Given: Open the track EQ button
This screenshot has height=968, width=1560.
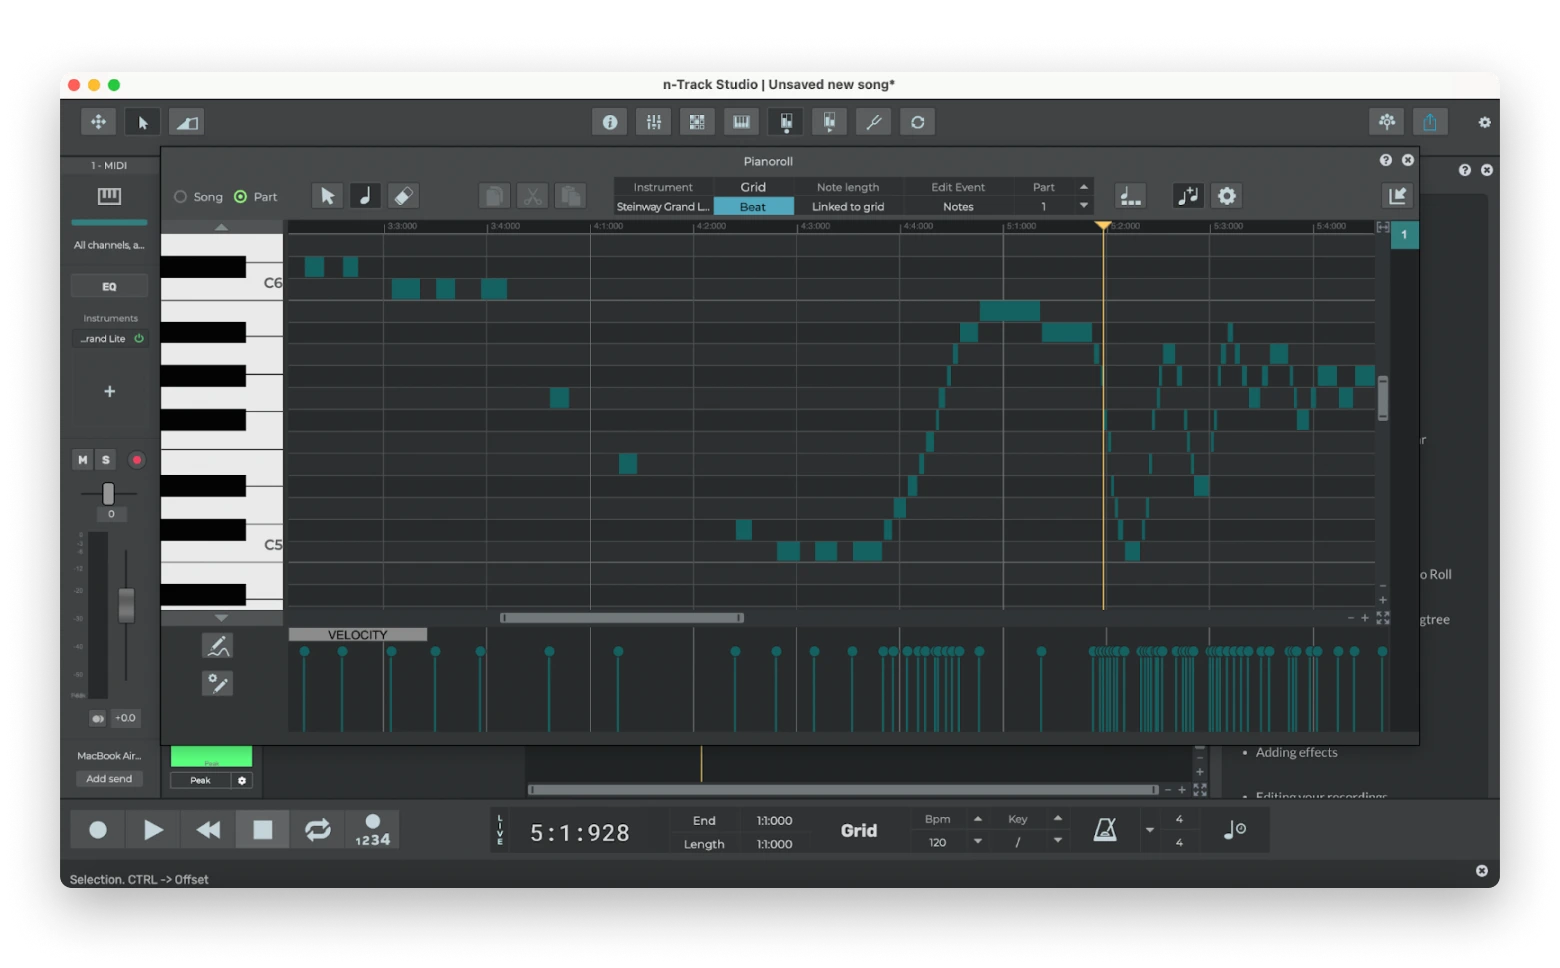Looking at the screenshot, I should click(x=109, y=287).
